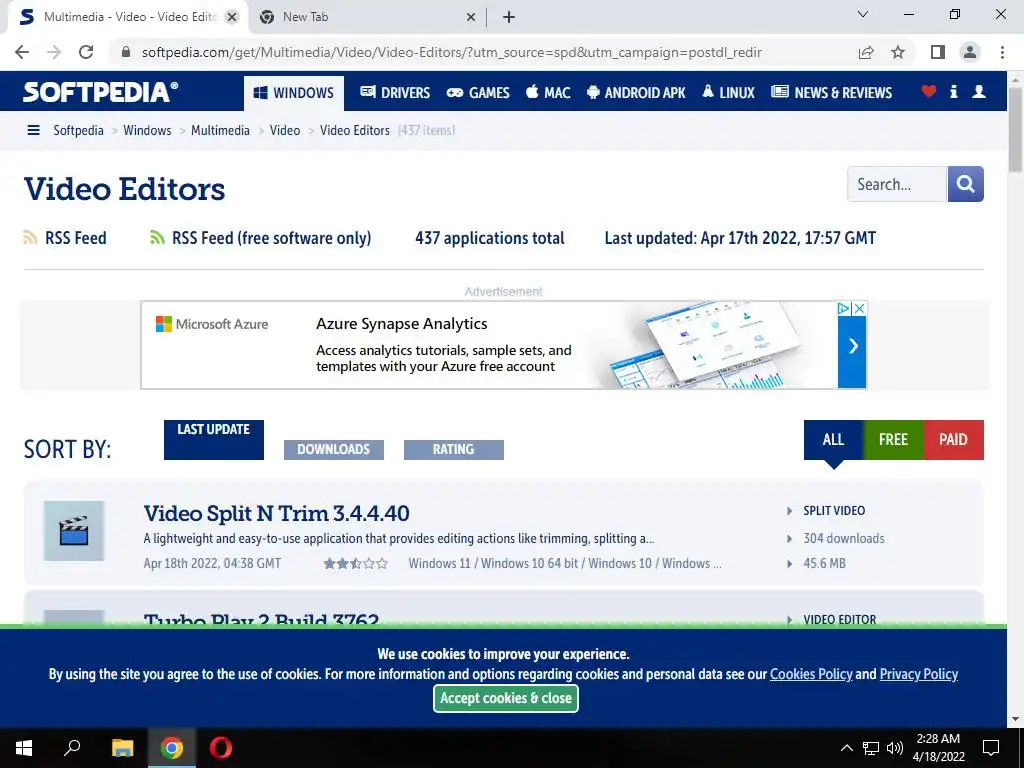This screenshot has width=1024, height=768.
Task: Open the tab search dropdown arrow
Action: 863,14
